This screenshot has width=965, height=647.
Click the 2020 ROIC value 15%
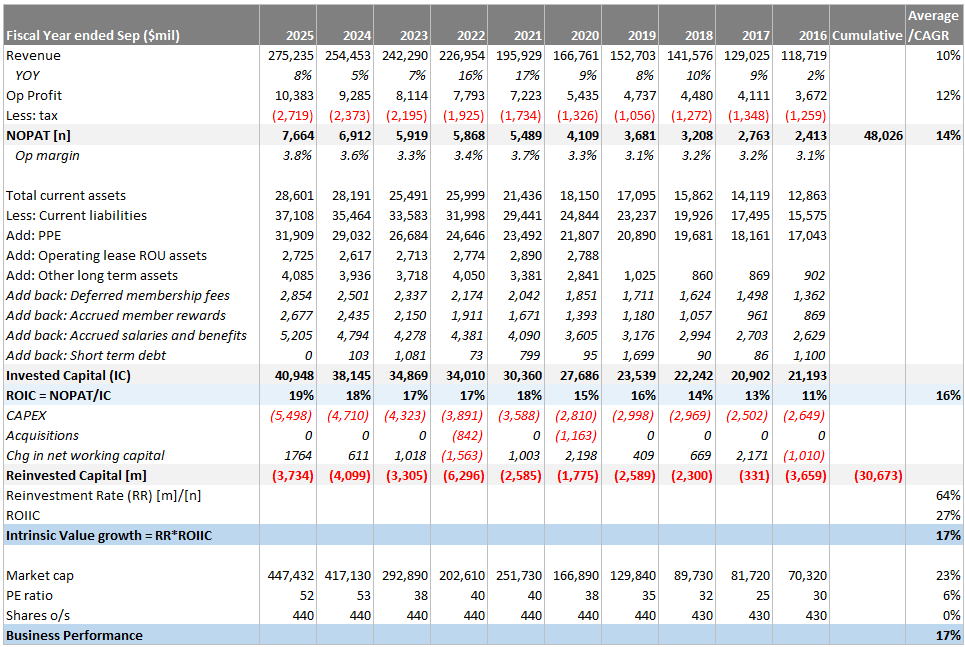586,395
